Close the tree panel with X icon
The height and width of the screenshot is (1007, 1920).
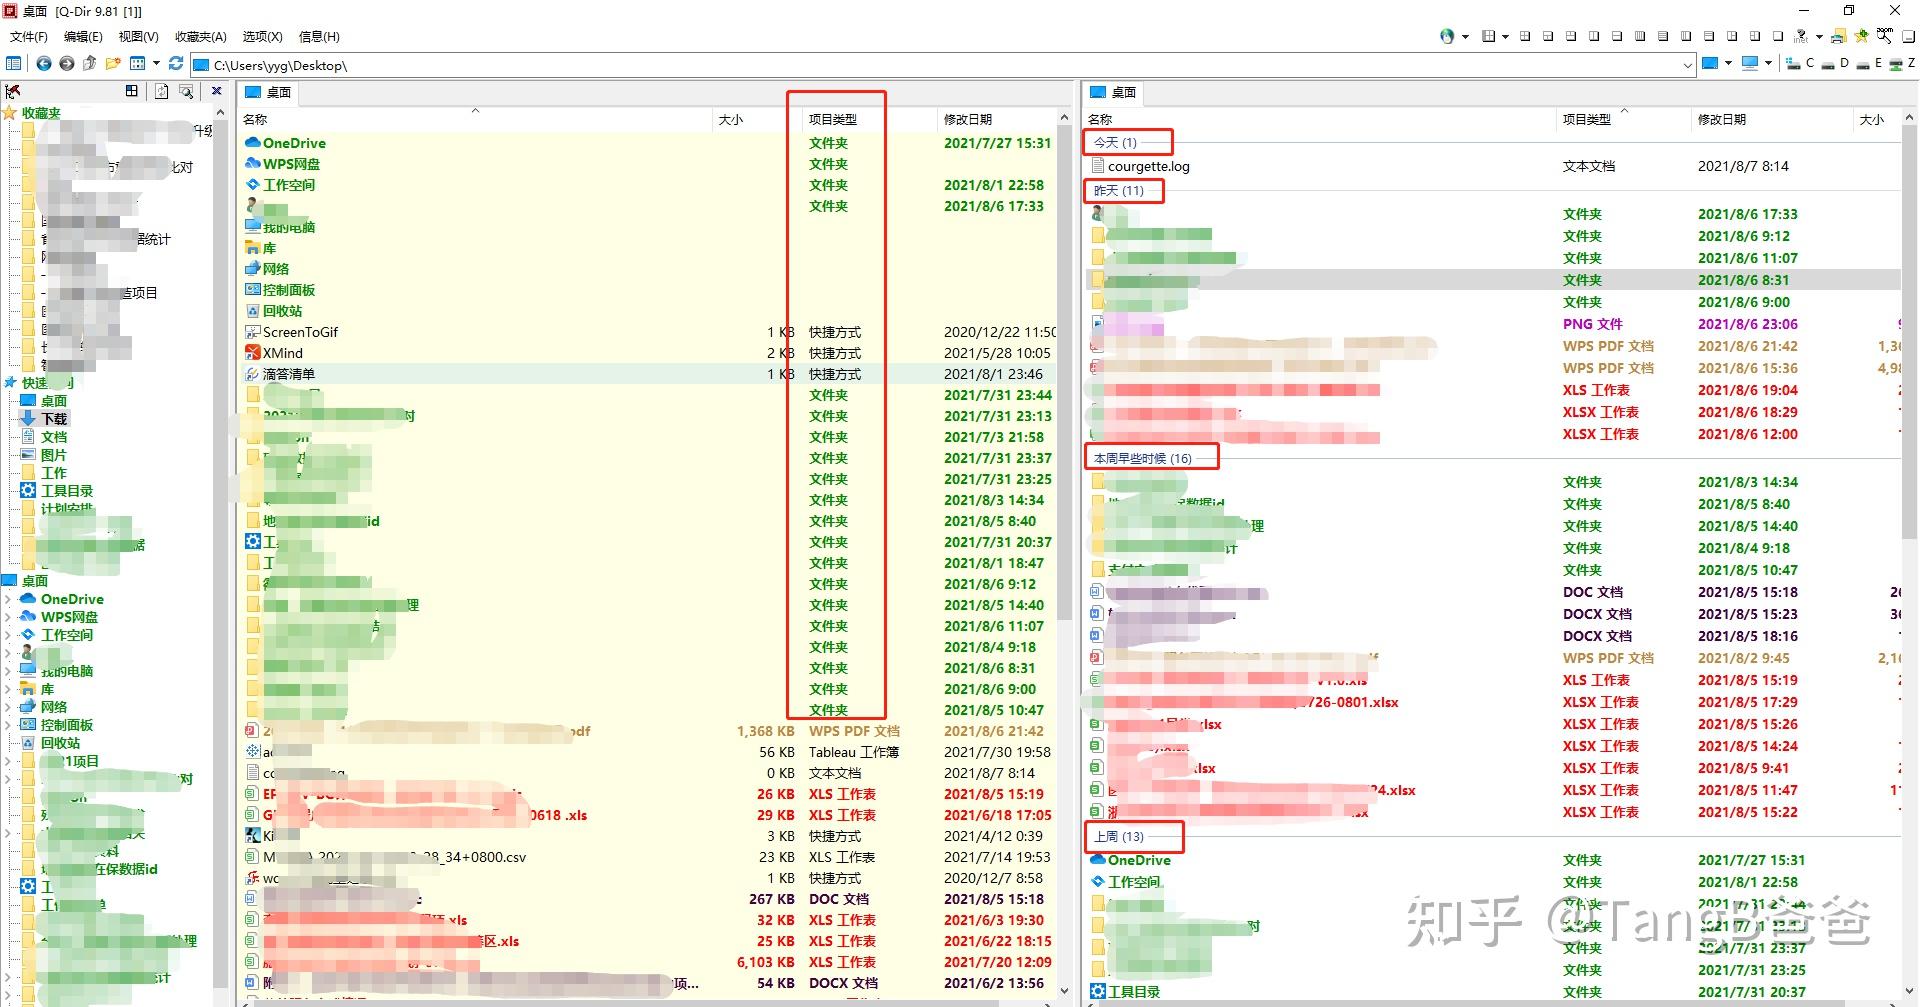click(x=216, y=91)
